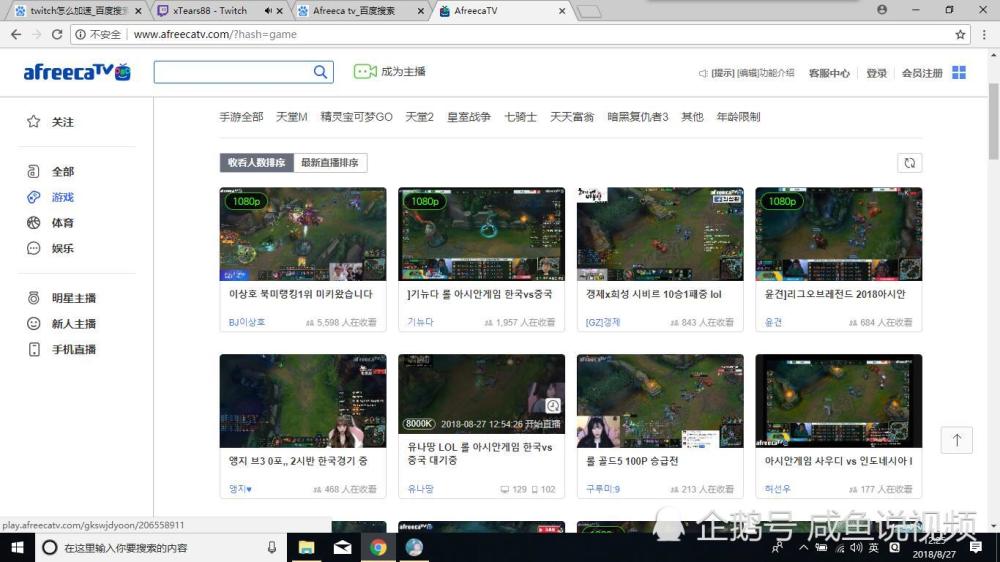This screenshot has height=562, width=1000.
Task: Mute the xTears88 Twitch tab audio
Action: (268, 11)
